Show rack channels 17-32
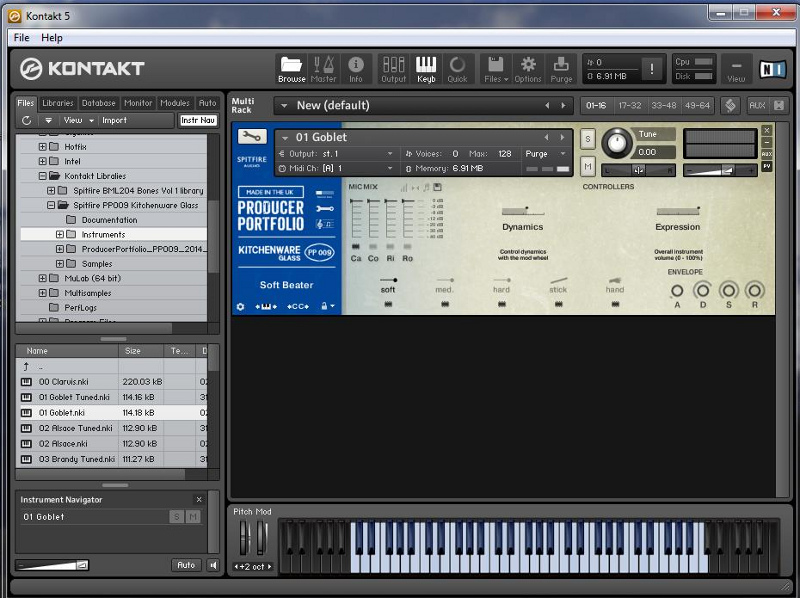 (630, 106)
